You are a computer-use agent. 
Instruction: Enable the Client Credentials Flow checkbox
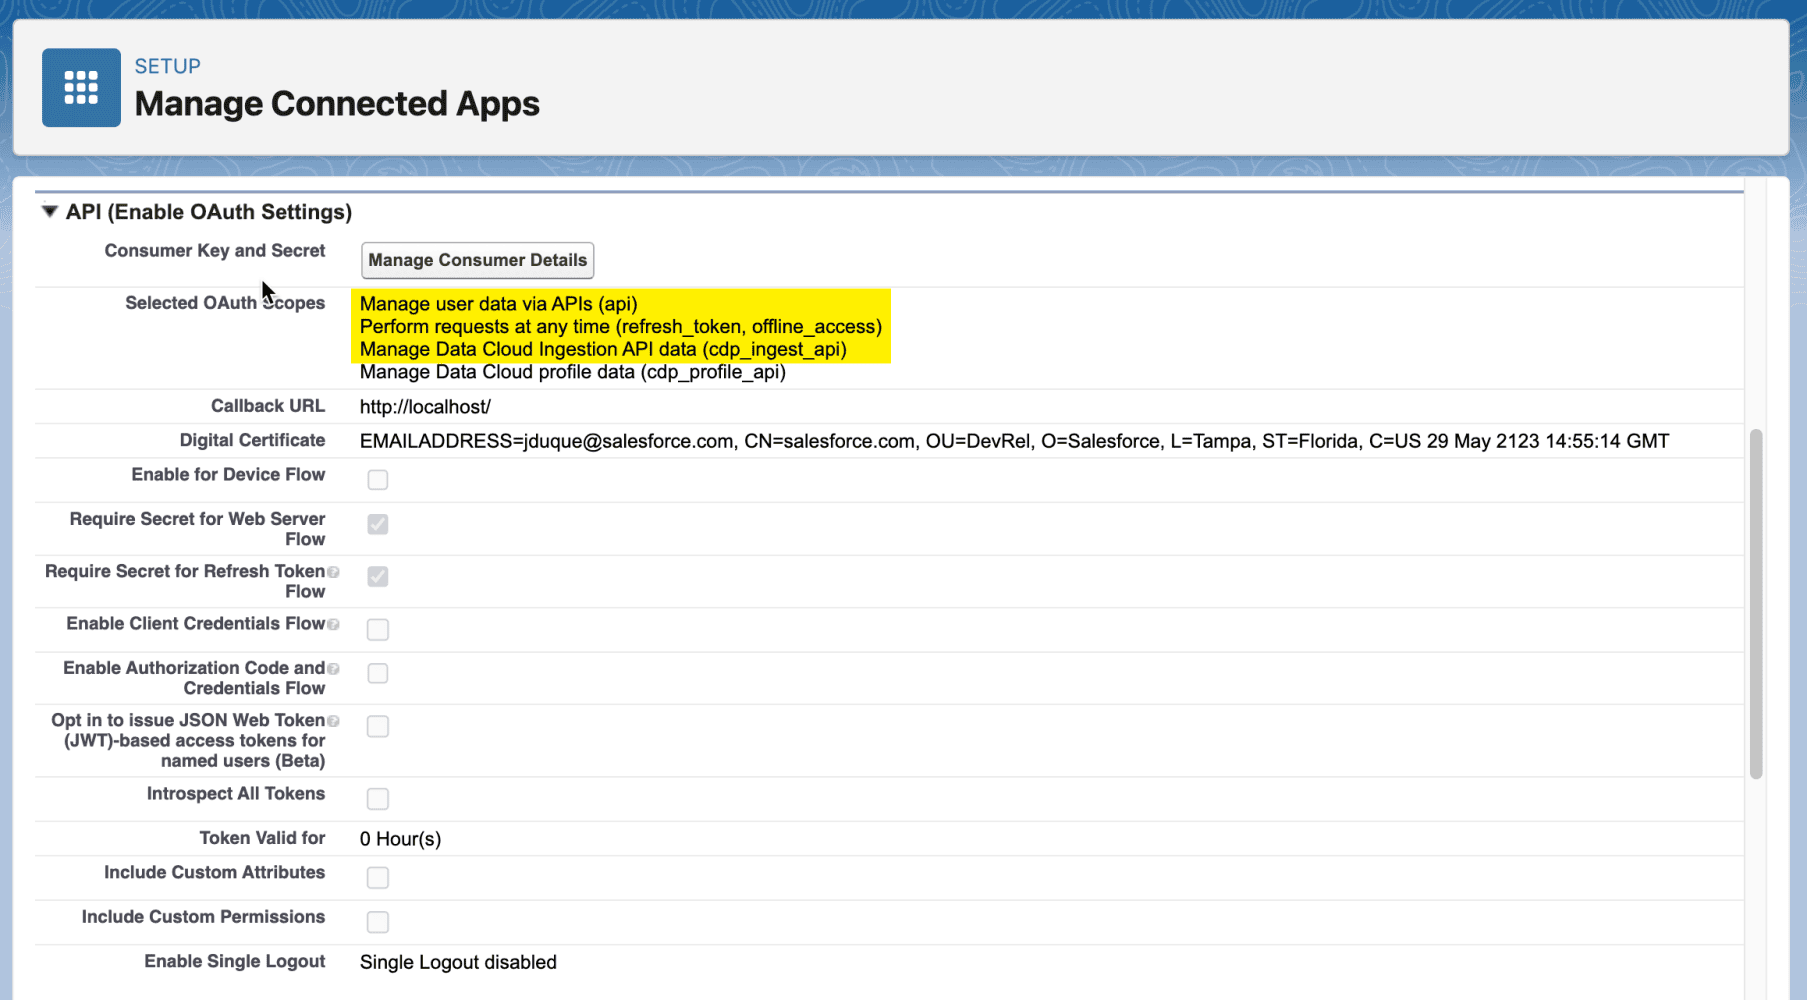[377, 629]
